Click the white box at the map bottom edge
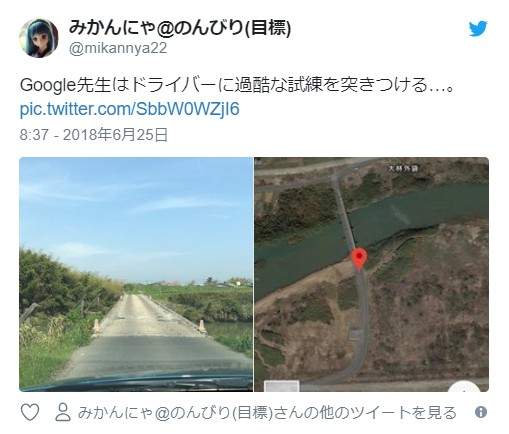 point(282,386)
